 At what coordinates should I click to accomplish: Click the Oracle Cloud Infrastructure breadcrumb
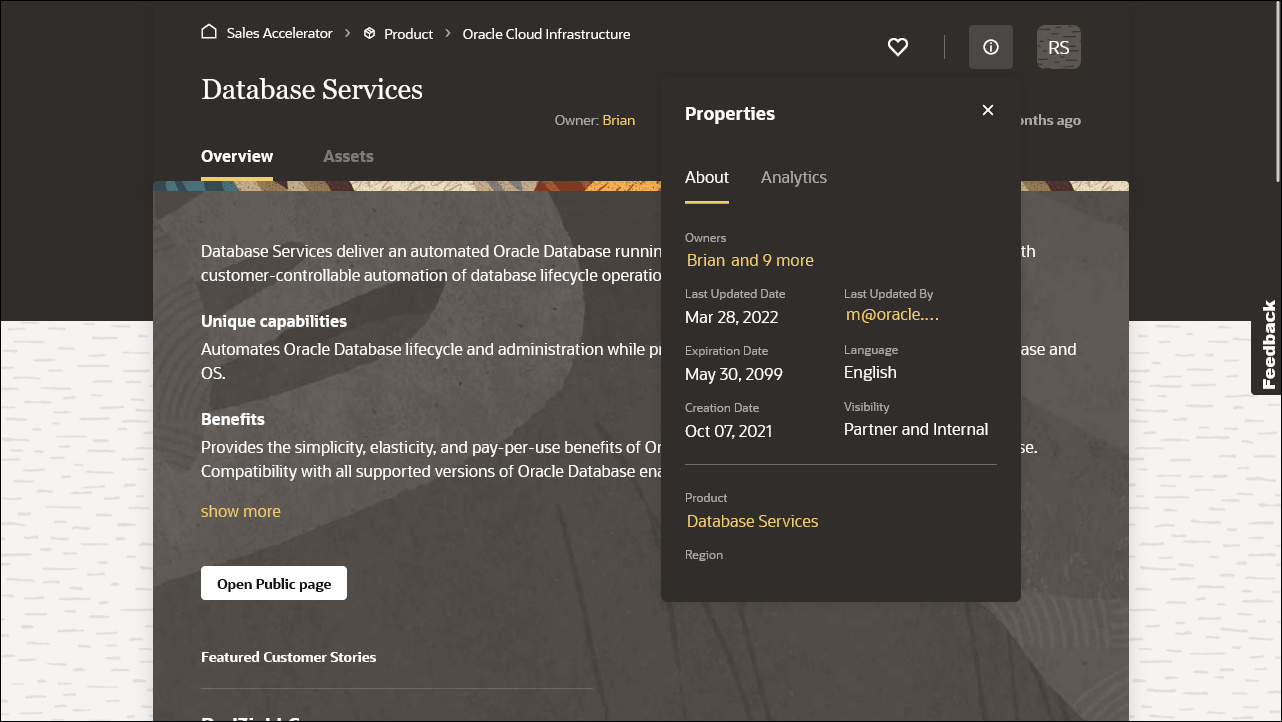(546, 33)
